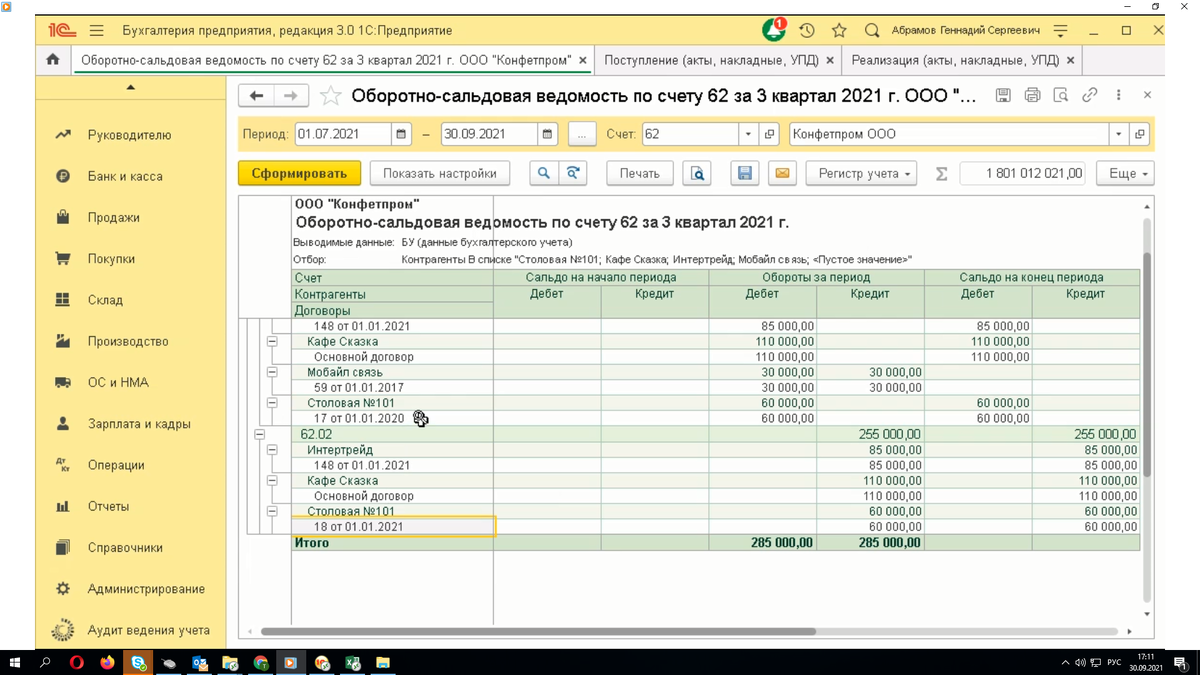Copy link via chain icon

[1090, 95]
